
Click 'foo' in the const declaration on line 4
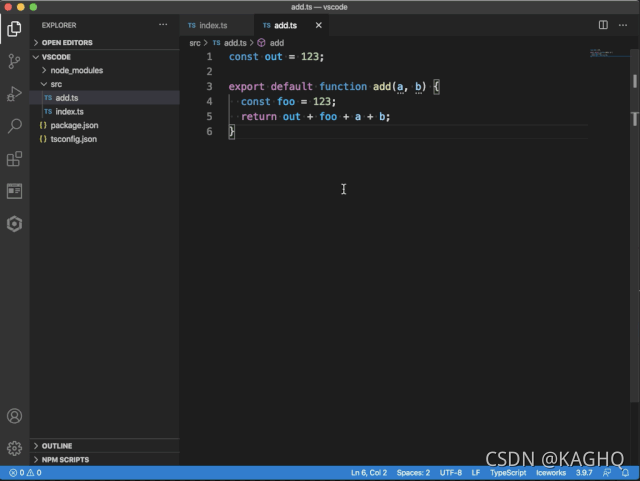(x=286, y=102)
